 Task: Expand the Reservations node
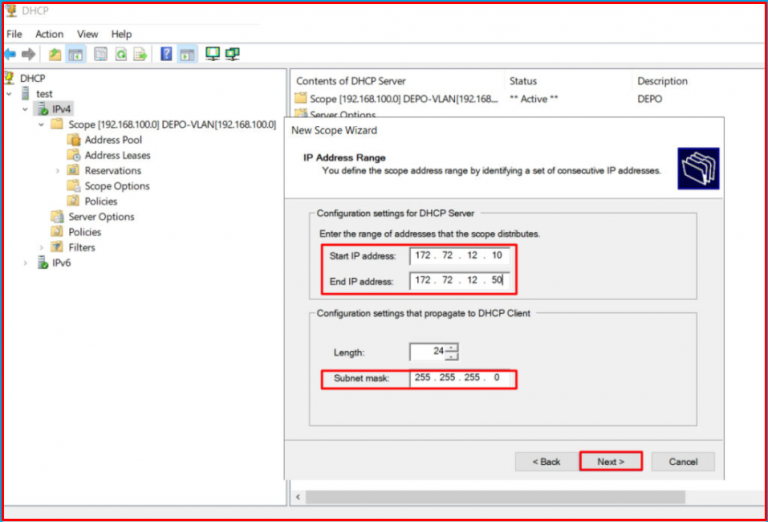coord(57,171)
